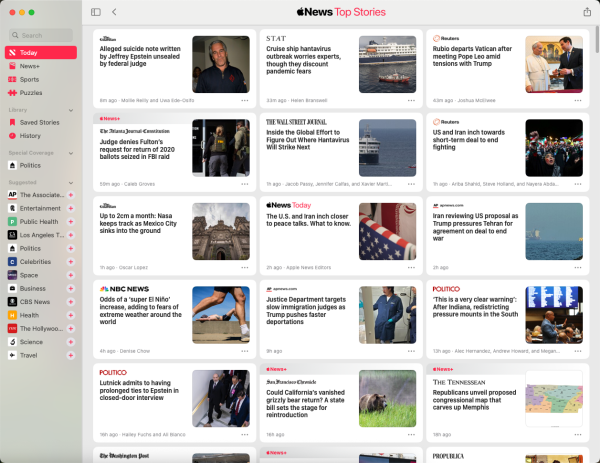The image size is (600, 463).
Task: Open more options for Lutnick Epstein story
Action: 245,435
